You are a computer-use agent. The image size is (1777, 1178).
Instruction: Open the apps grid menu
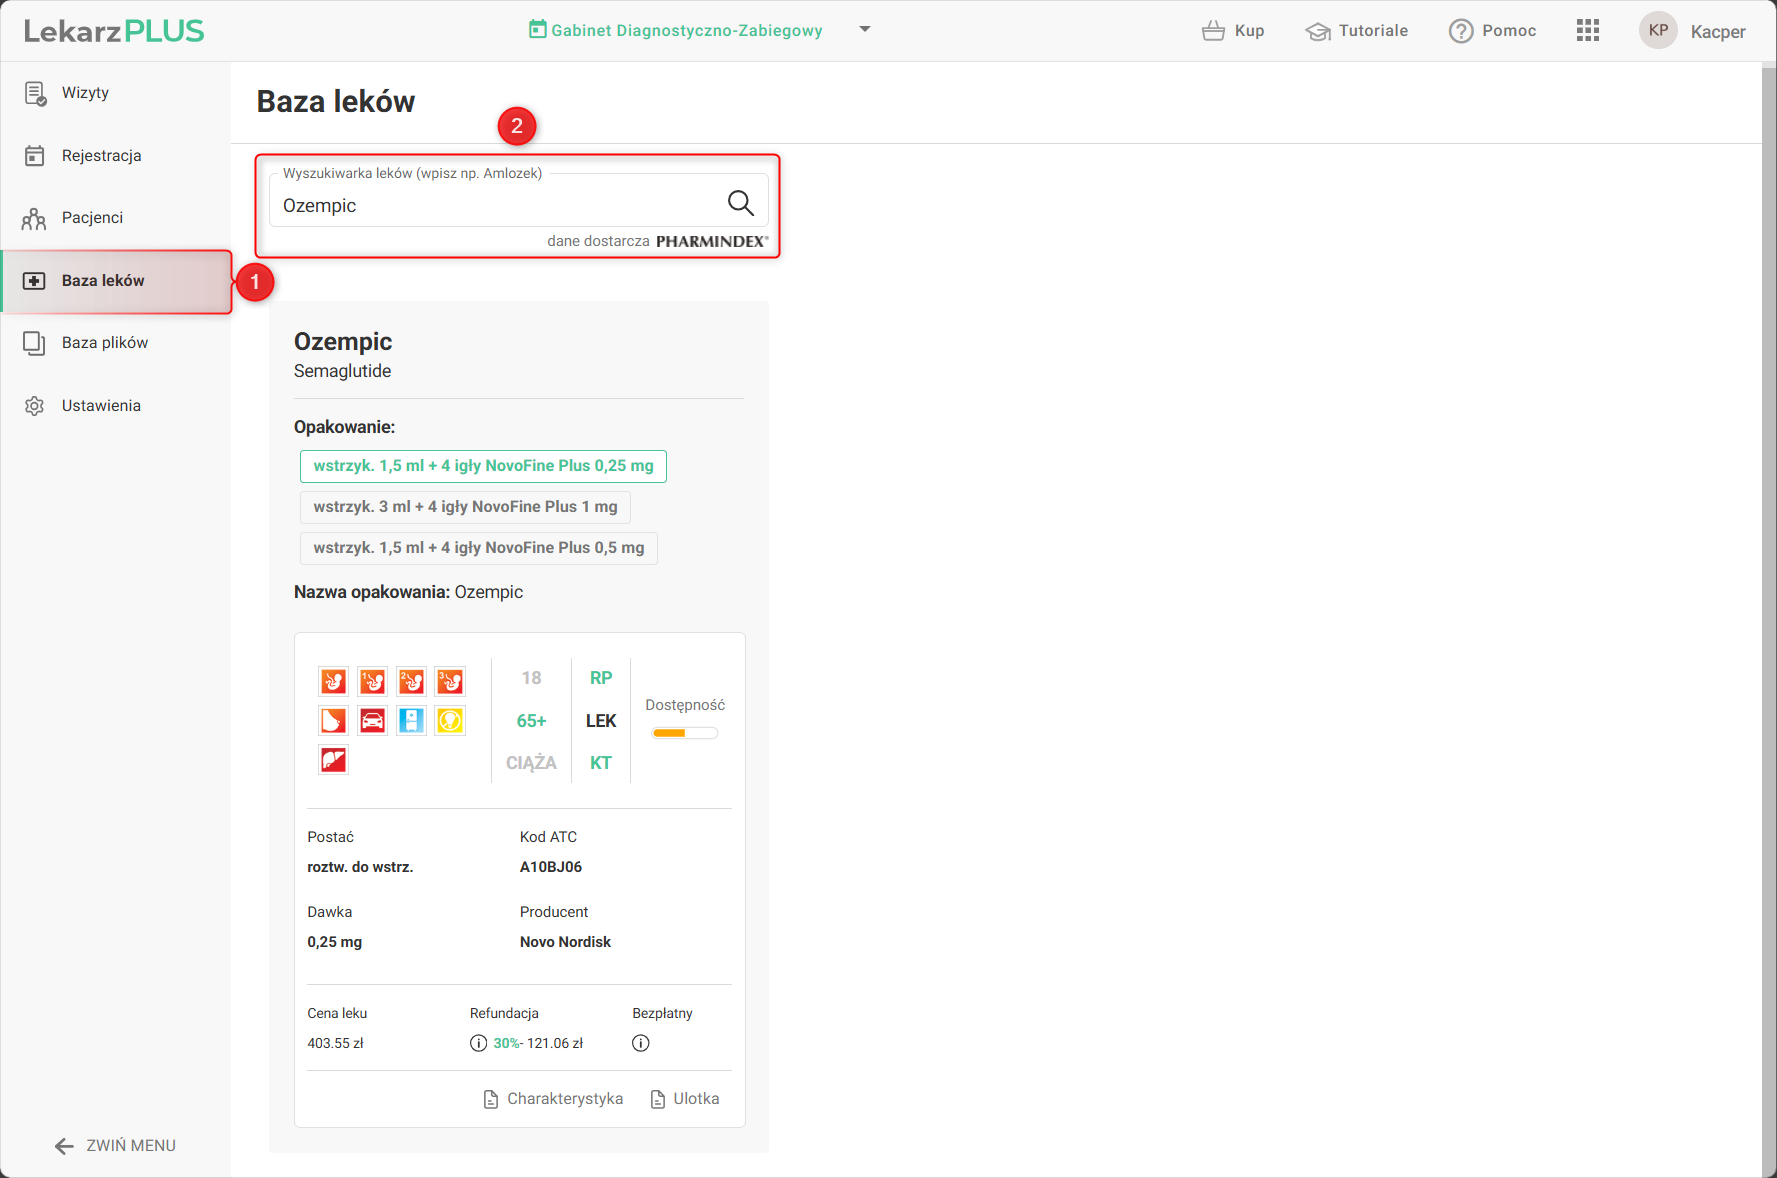pos(1588,30)
